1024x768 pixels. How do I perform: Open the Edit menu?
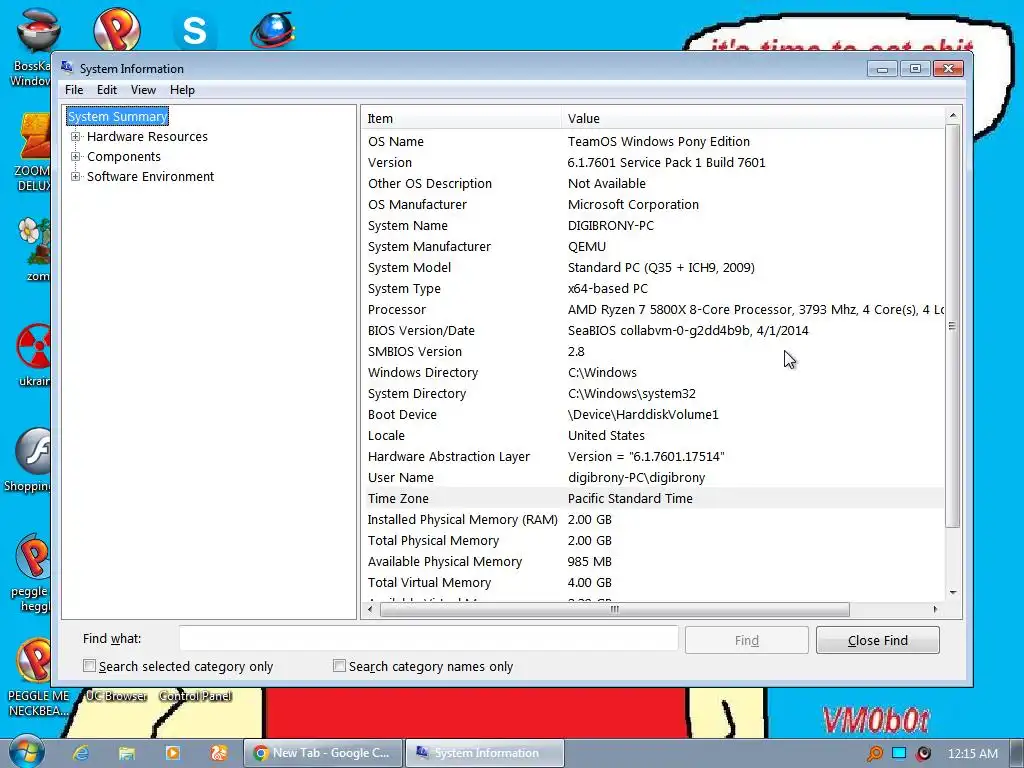pyautogui.click(x=106, y=90)
